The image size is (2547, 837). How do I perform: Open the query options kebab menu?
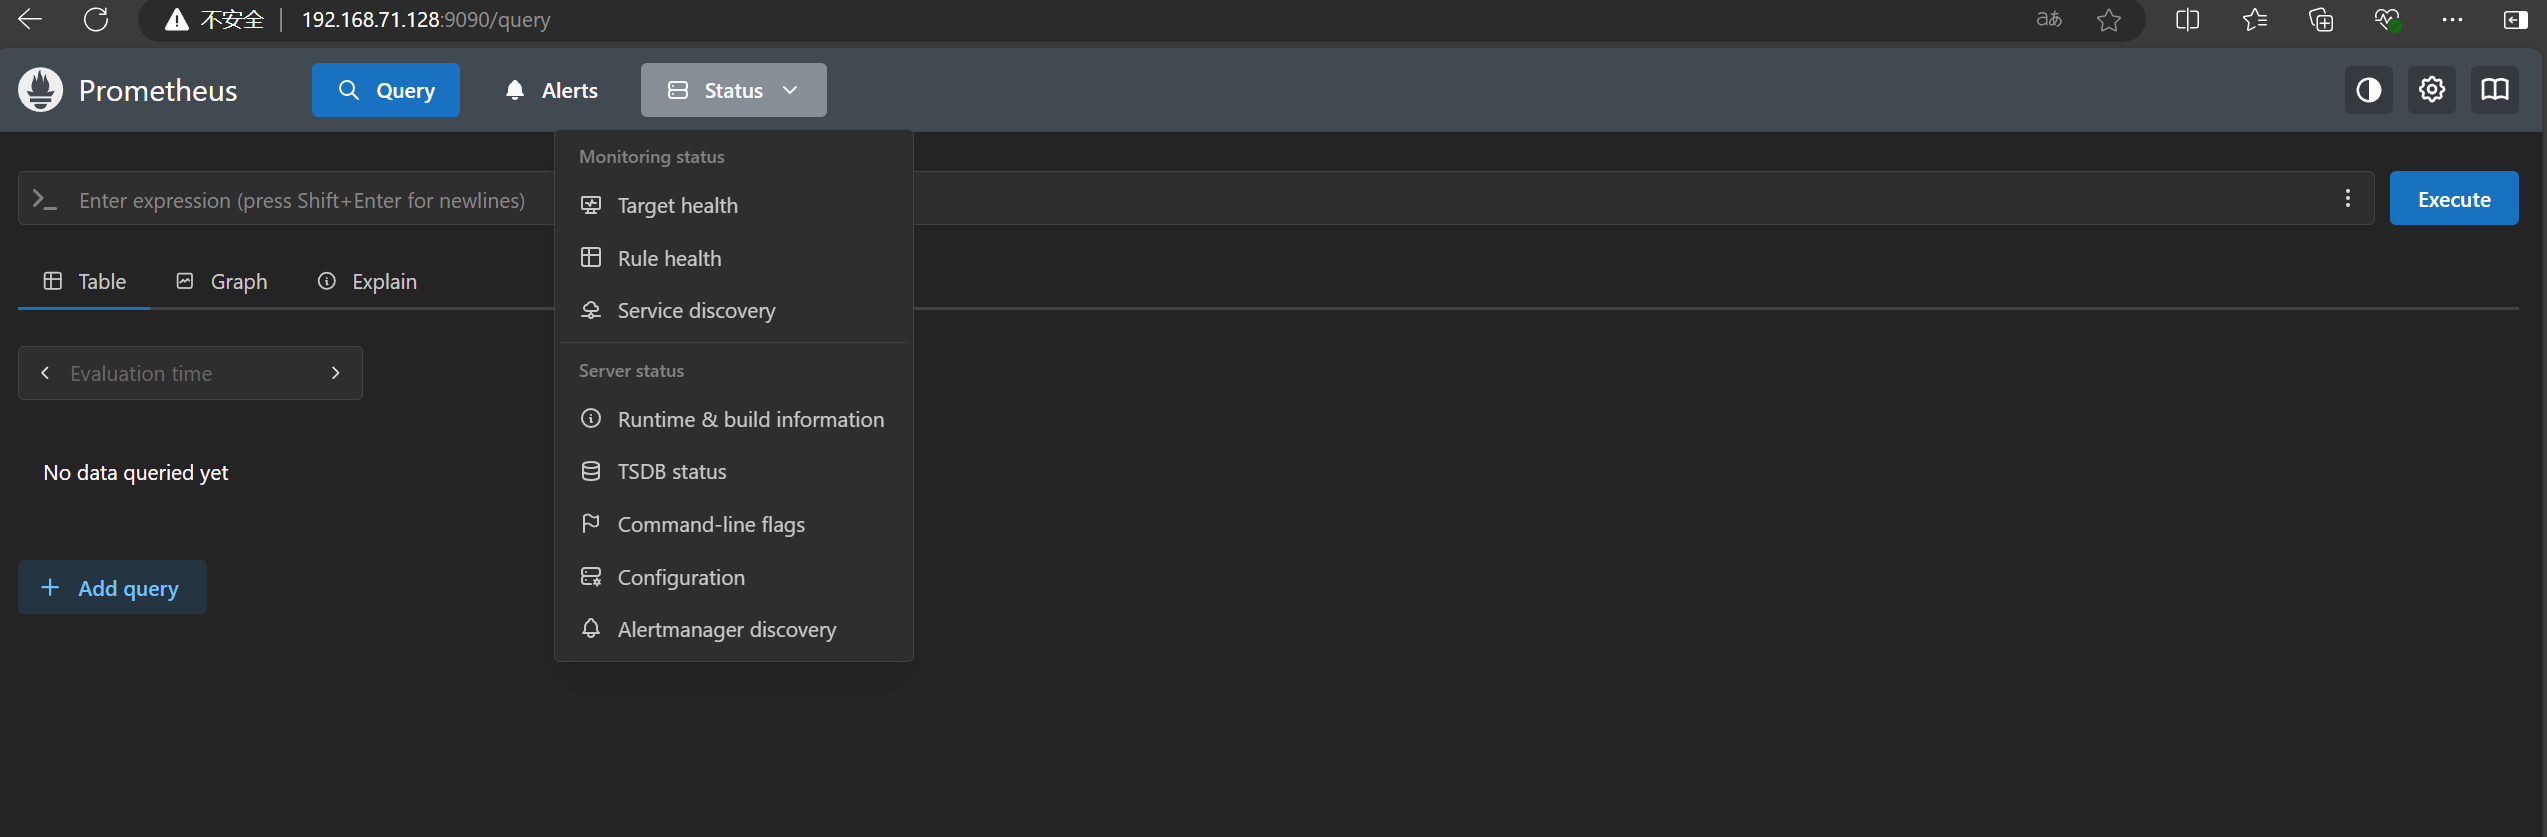coord(2348,198)
